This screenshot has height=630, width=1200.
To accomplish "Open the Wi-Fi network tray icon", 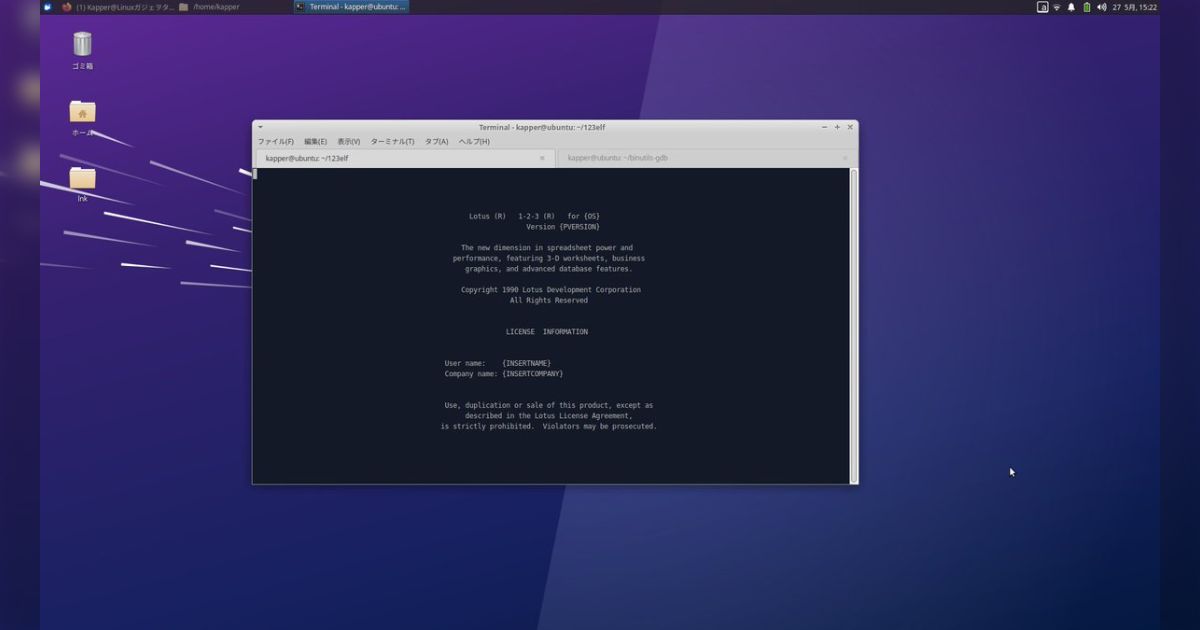I will (x=1057, y=7).
